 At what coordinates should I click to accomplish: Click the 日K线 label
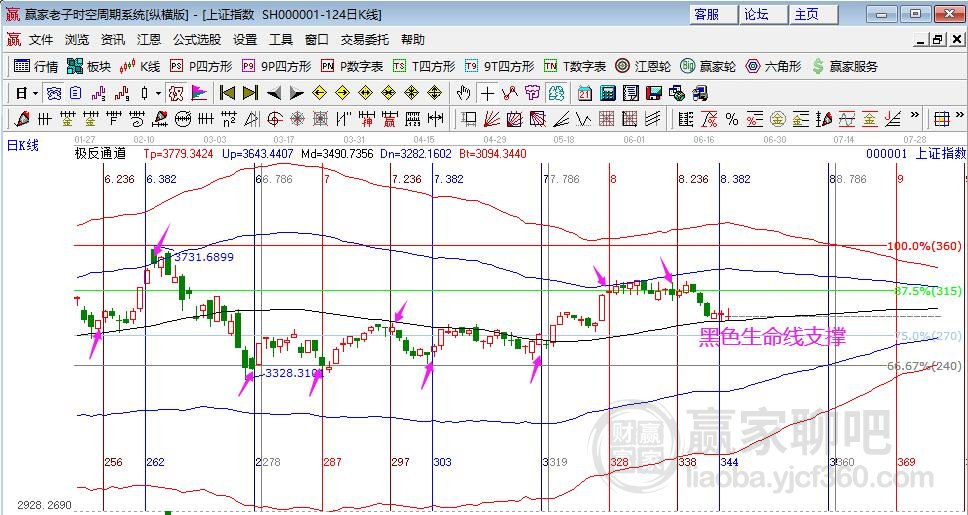[23, 146]
